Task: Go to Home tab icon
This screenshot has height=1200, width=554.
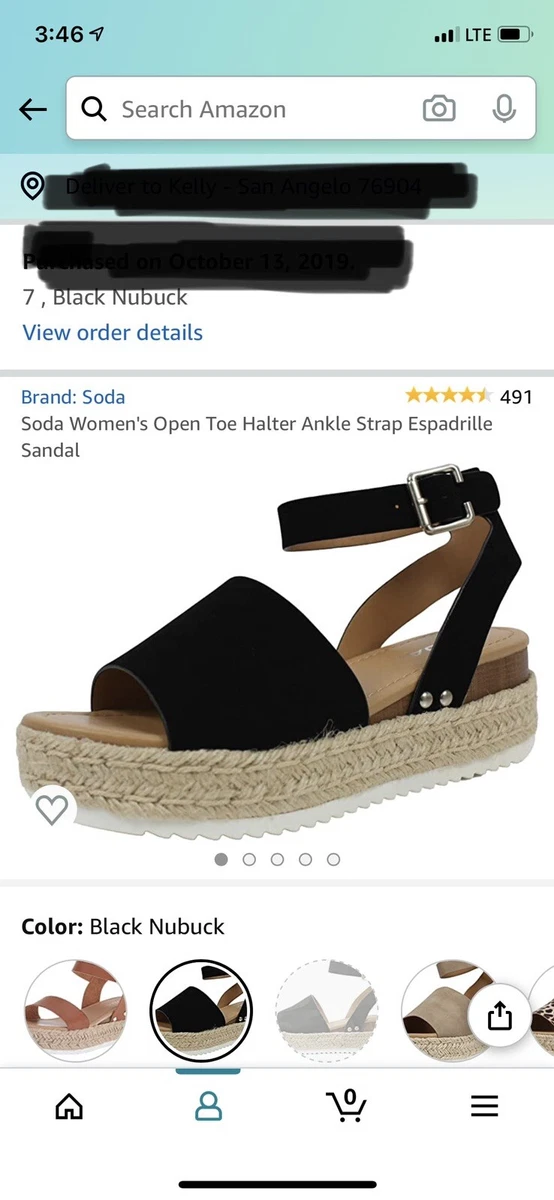Action: [x=69, y=1105]
